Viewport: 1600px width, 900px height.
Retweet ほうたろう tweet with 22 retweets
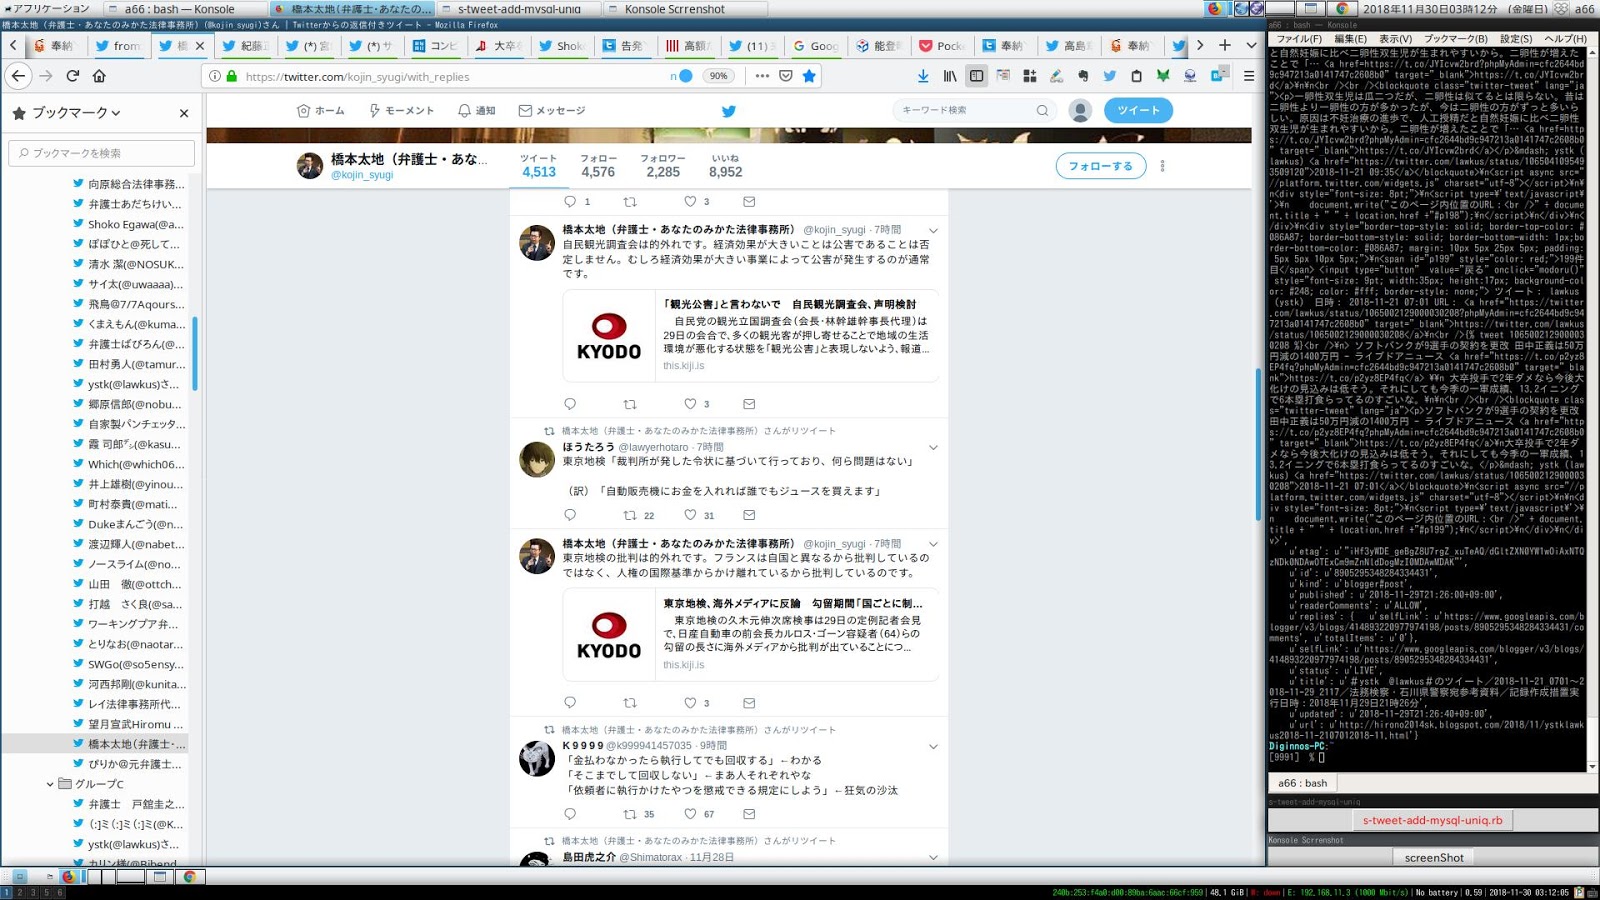click(x=630, y=515)
